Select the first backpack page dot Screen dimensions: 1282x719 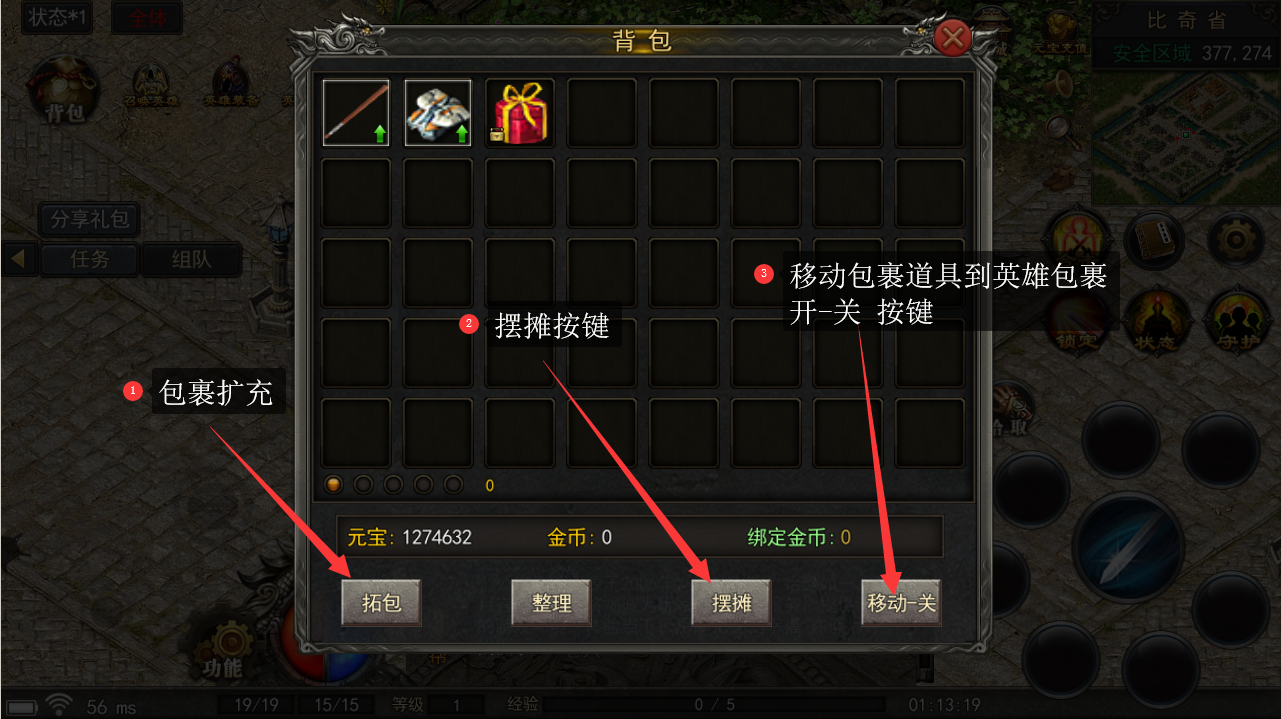point(334,485)
